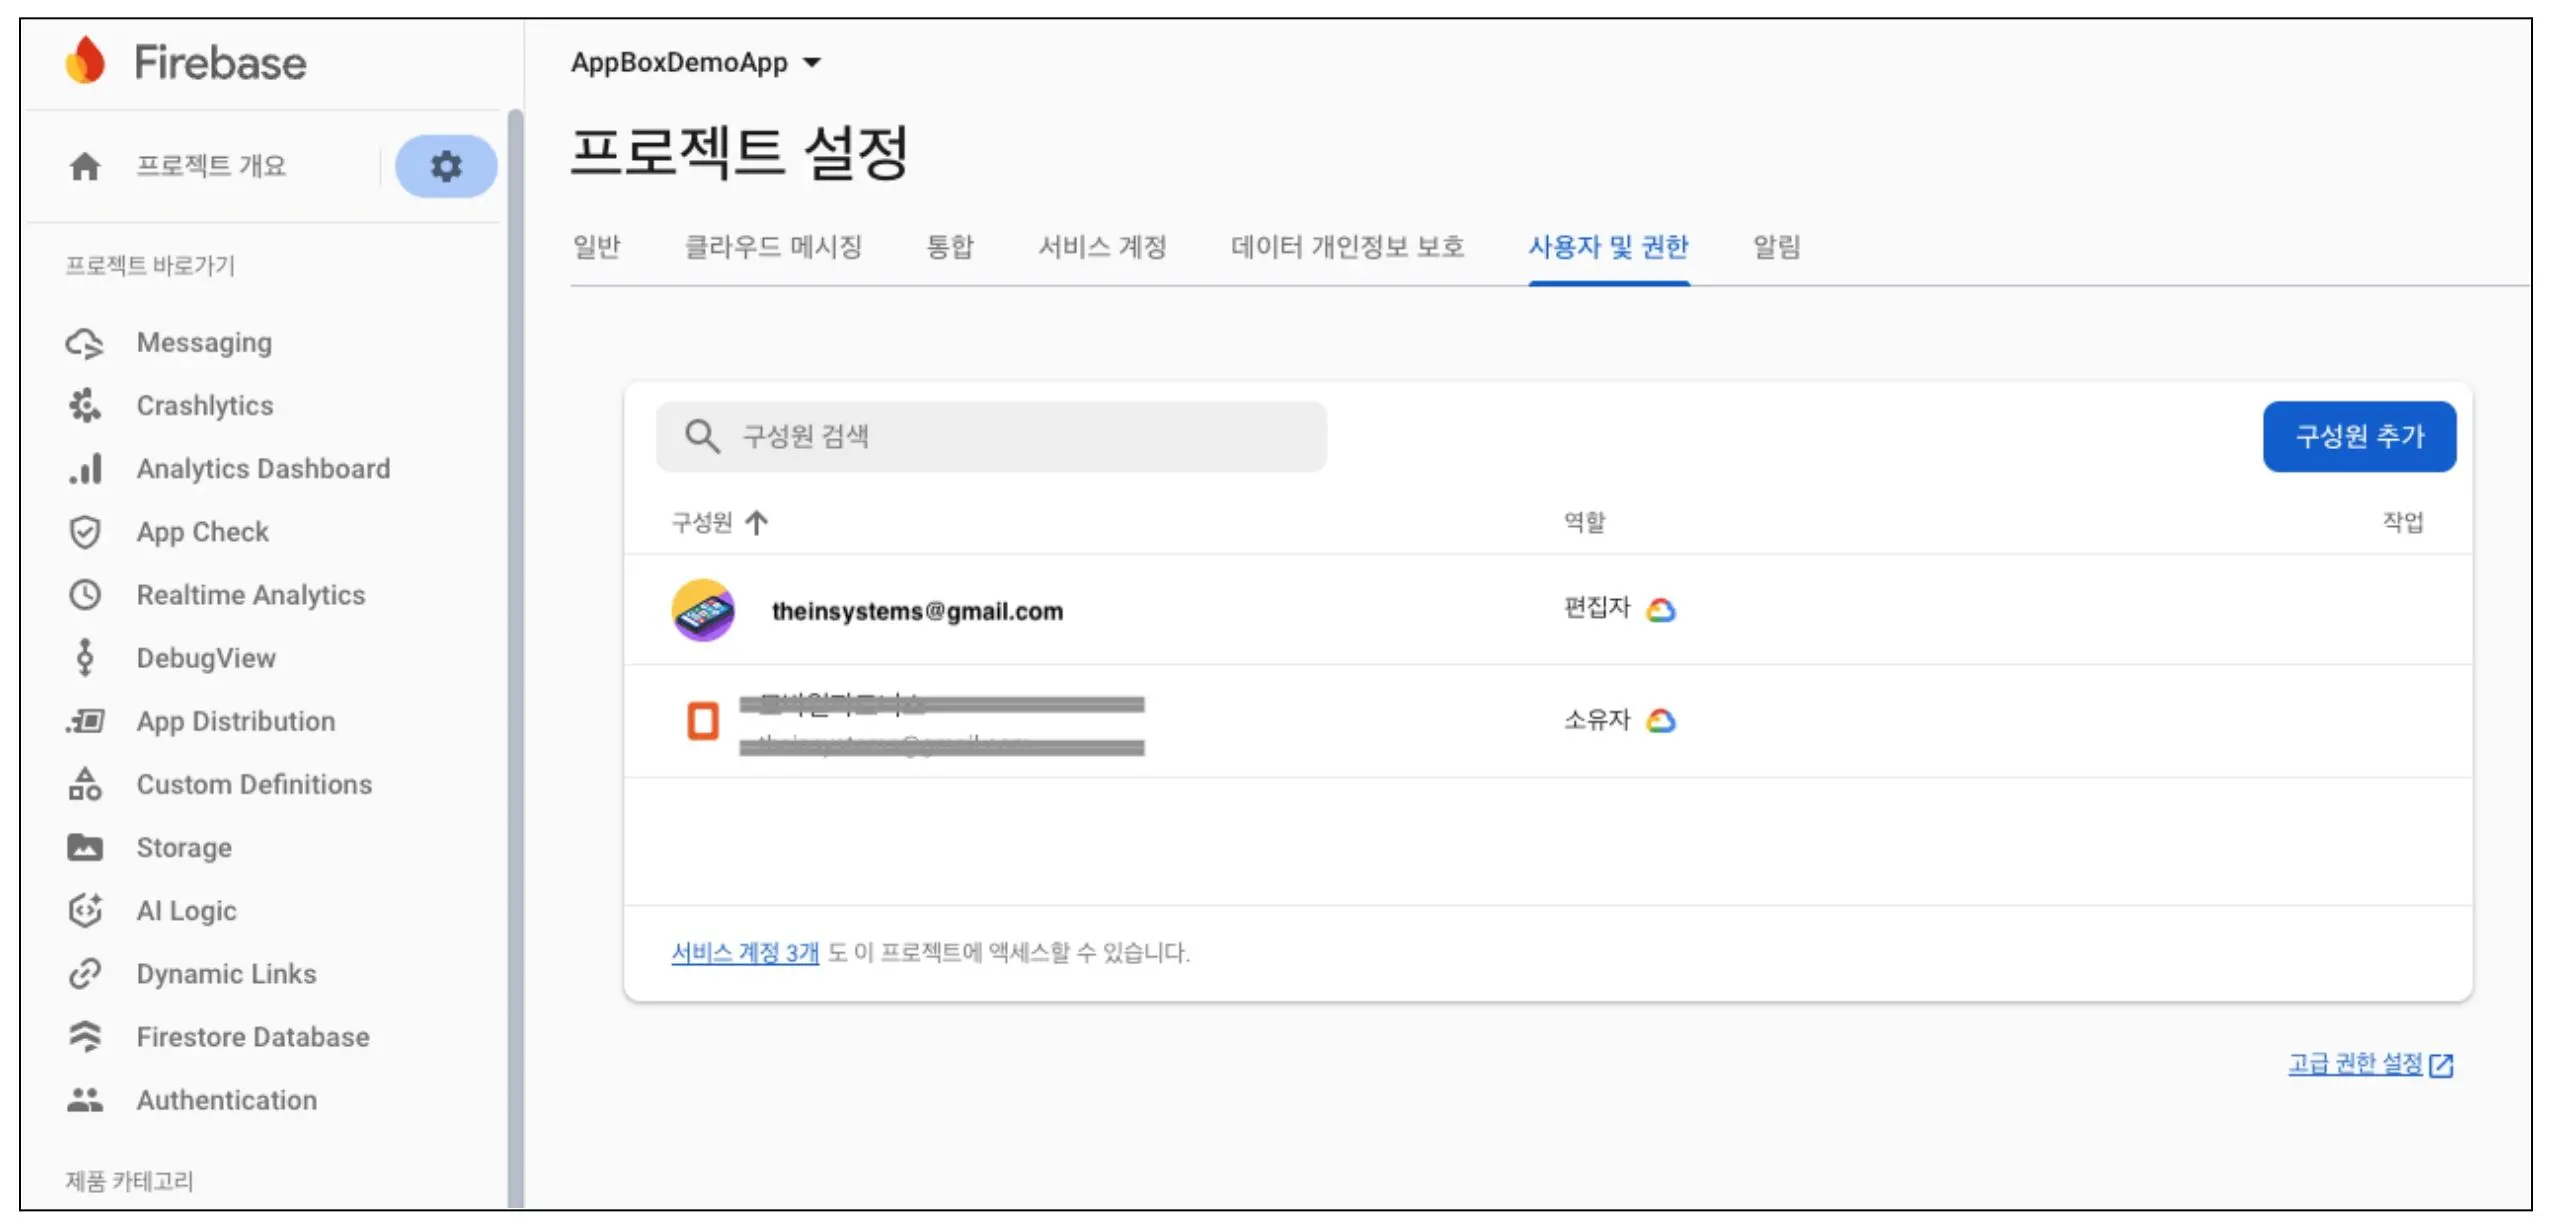Click the theinsystems@gmail.com member email
This screenshot has width=2552, height=1226.
pyautogui.click(x=917, y=611)
